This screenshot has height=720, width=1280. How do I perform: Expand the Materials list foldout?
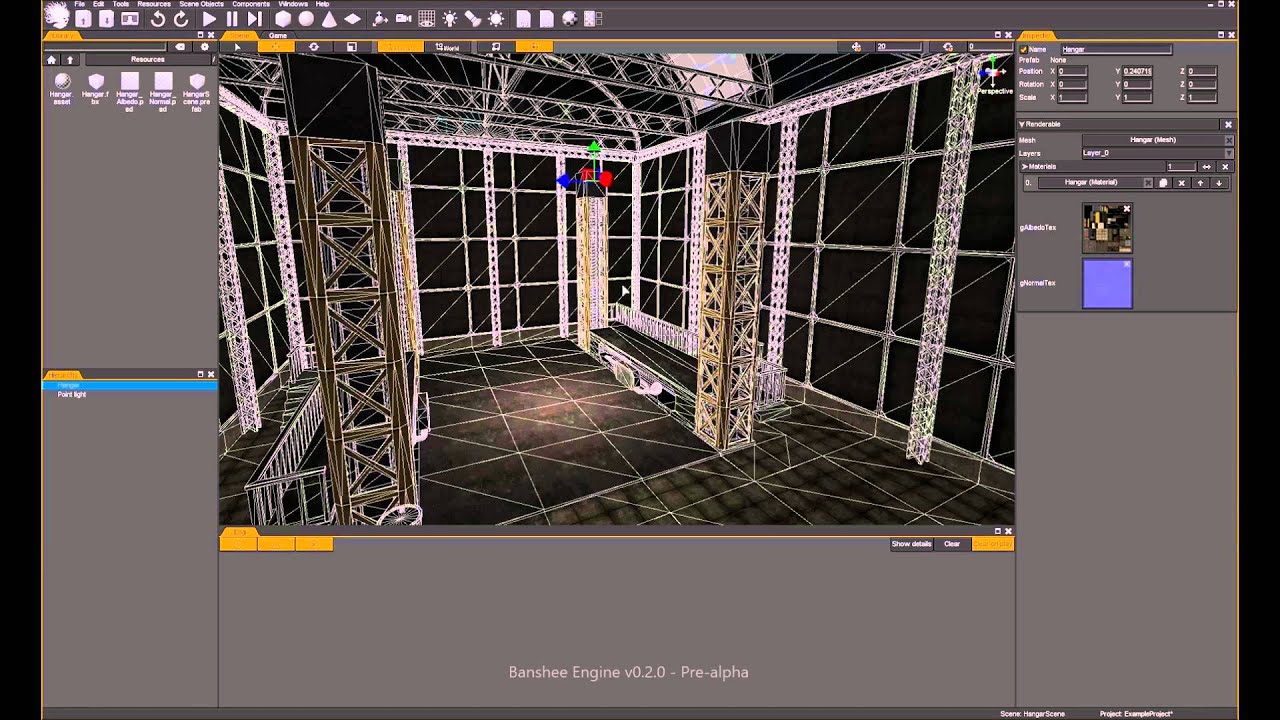[x=1025, y=167]
